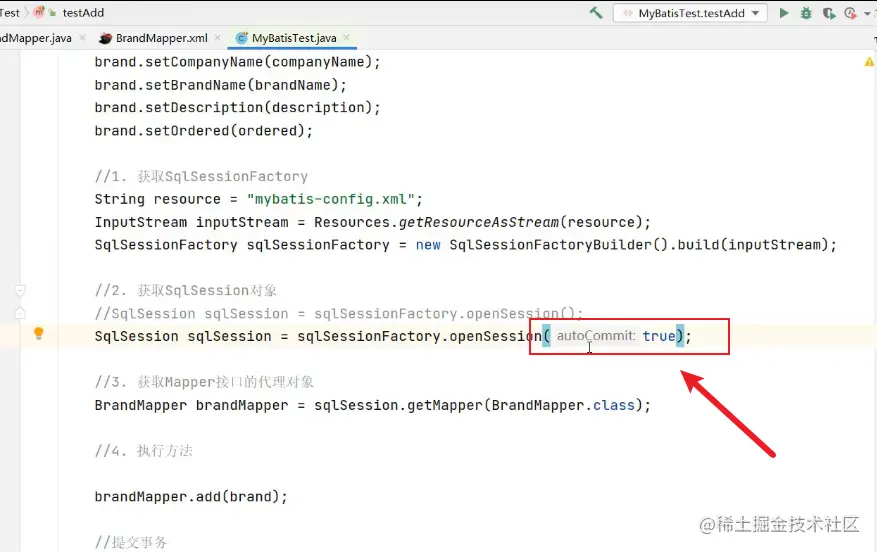Click the autoCommit: parameter hint
This screenshot has height=552, width=877.
click(x=596, y=336)
